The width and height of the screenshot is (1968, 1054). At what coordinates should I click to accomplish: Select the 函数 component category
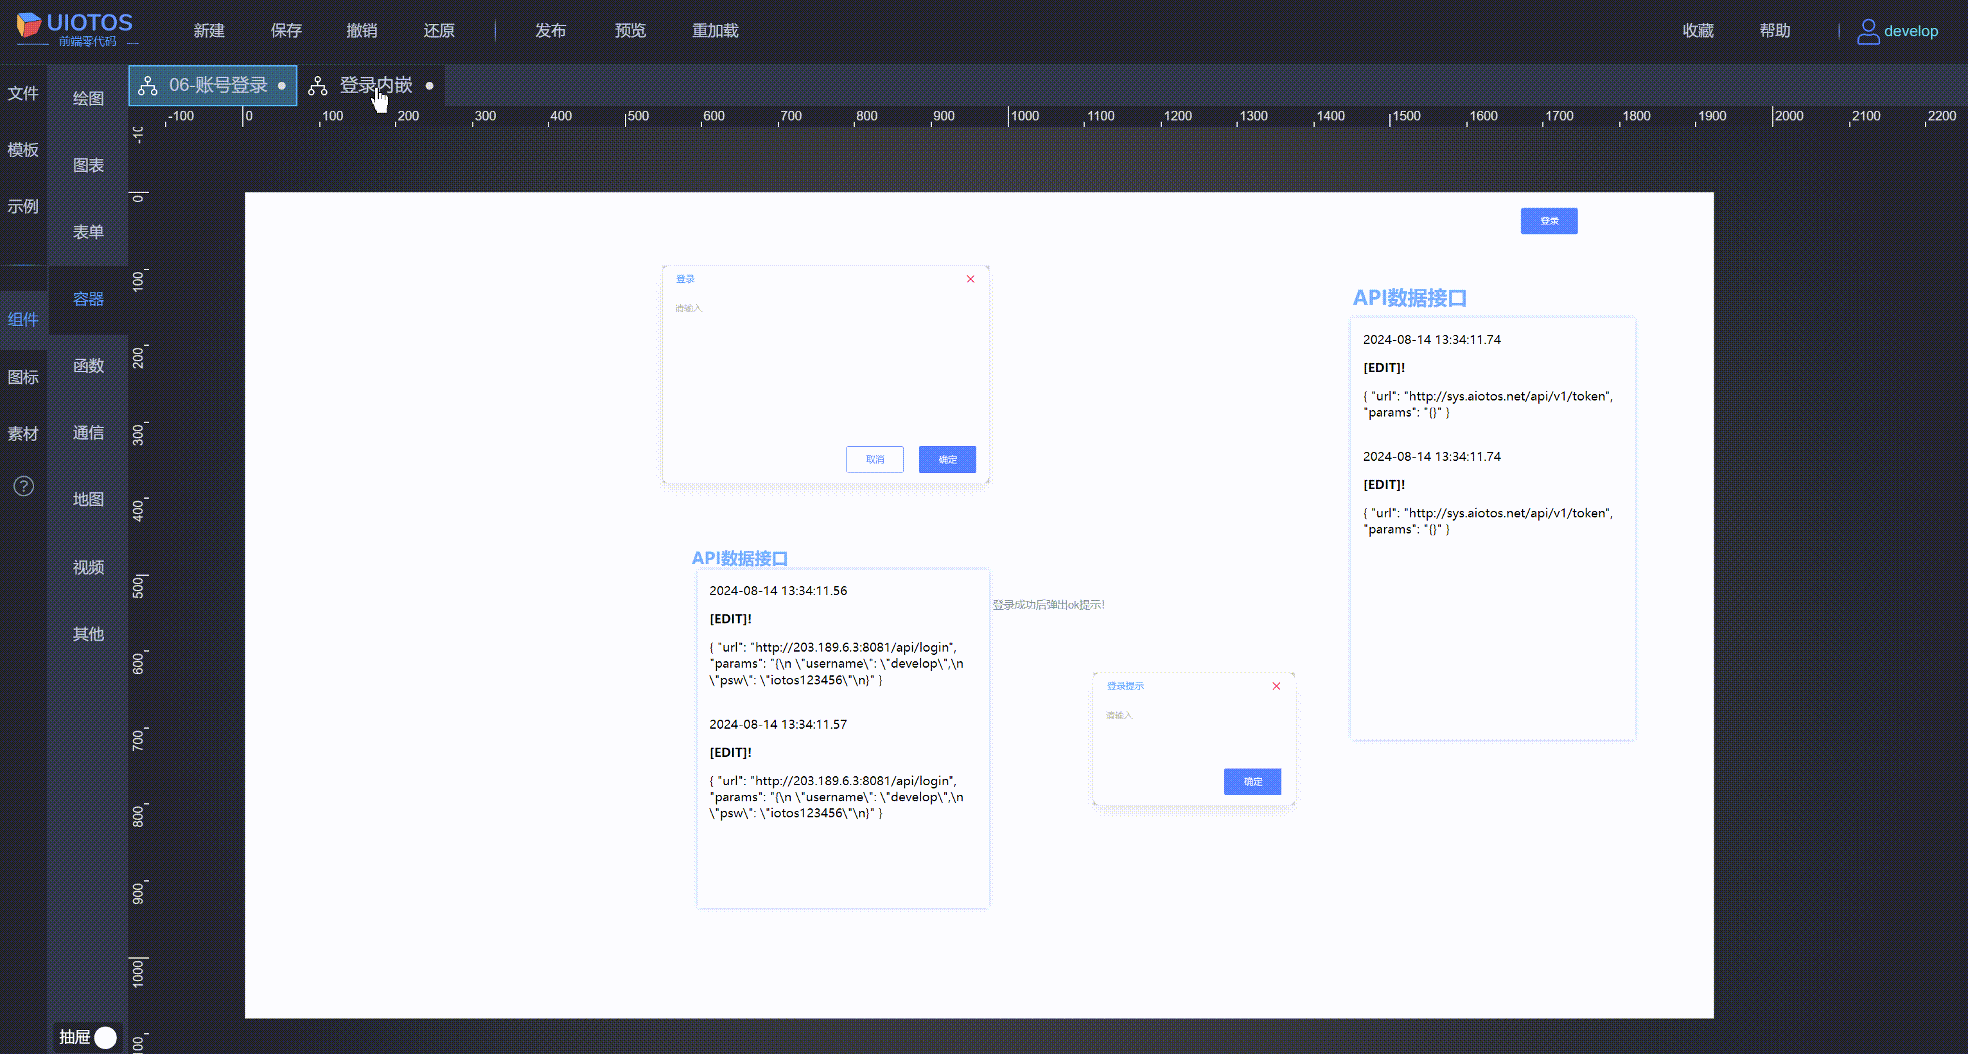click(88, 366)
